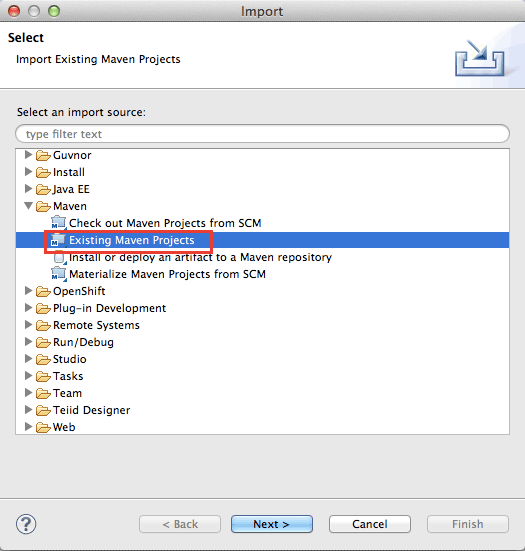Click the Guvnor folder icon
The image size is (525, 551).
[43, 155]
